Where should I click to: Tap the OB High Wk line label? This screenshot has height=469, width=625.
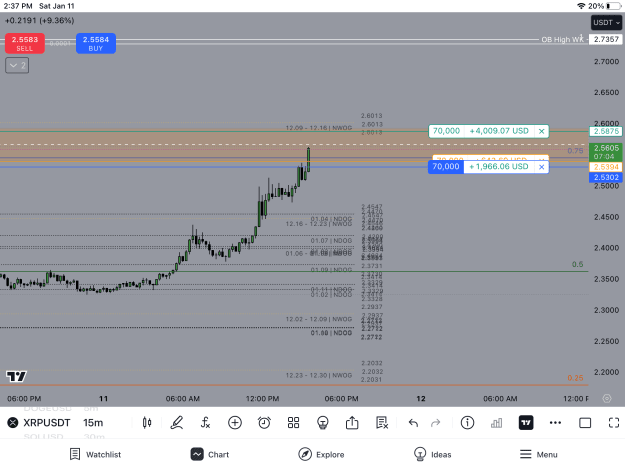562,39
